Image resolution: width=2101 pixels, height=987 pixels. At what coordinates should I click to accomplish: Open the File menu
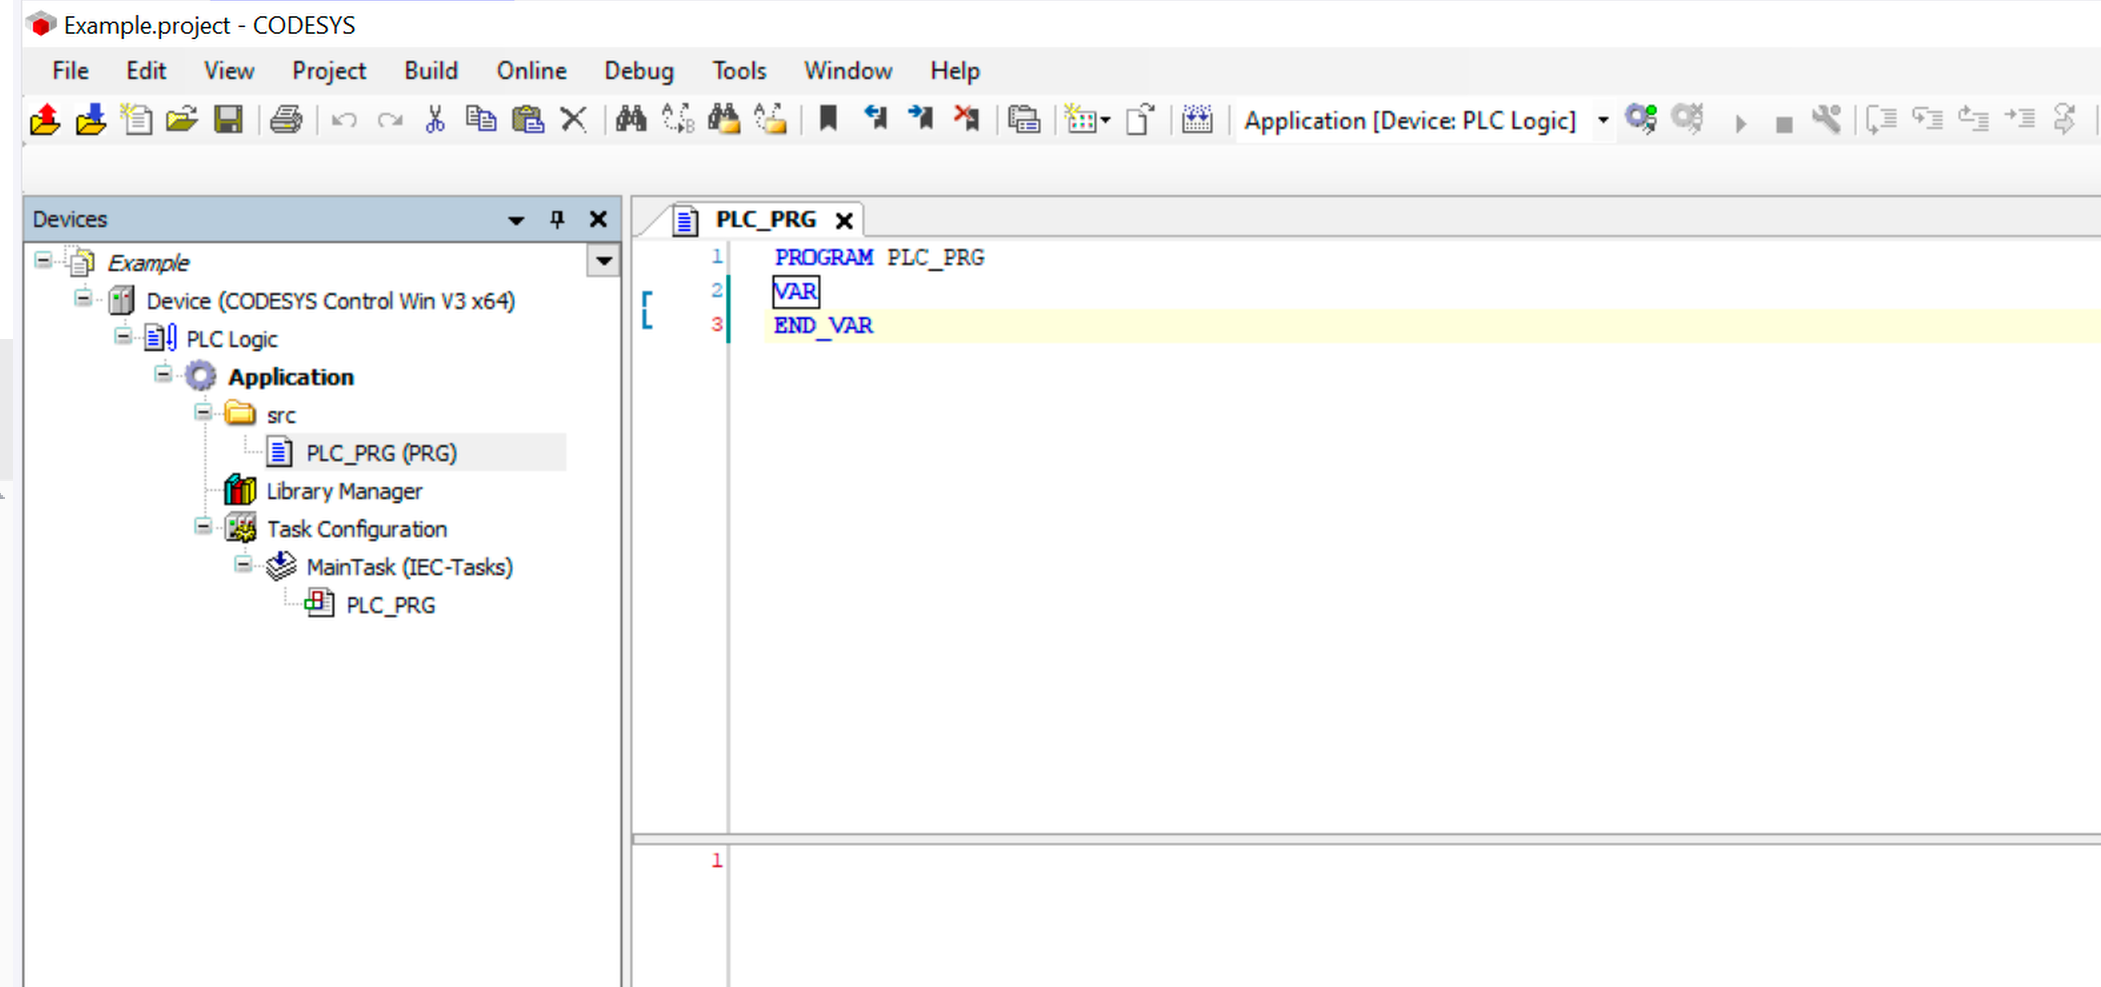(x=70, y=71)
